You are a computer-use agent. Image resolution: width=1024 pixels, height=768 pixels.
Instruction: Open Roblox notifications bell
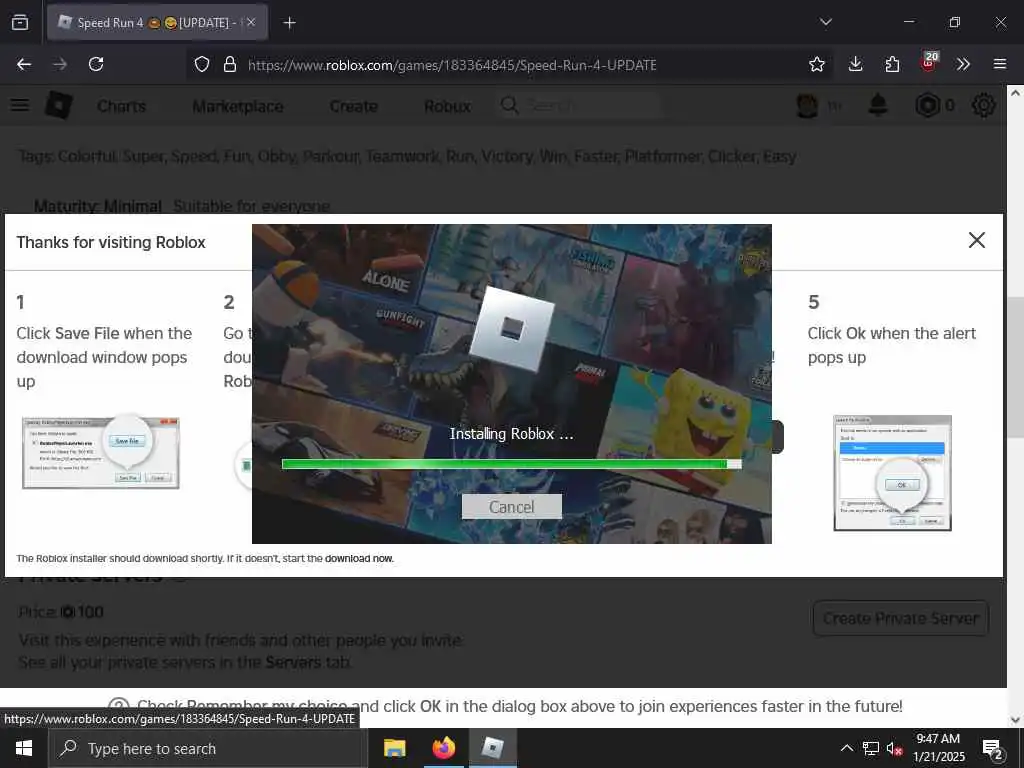(x=878, y=105)
